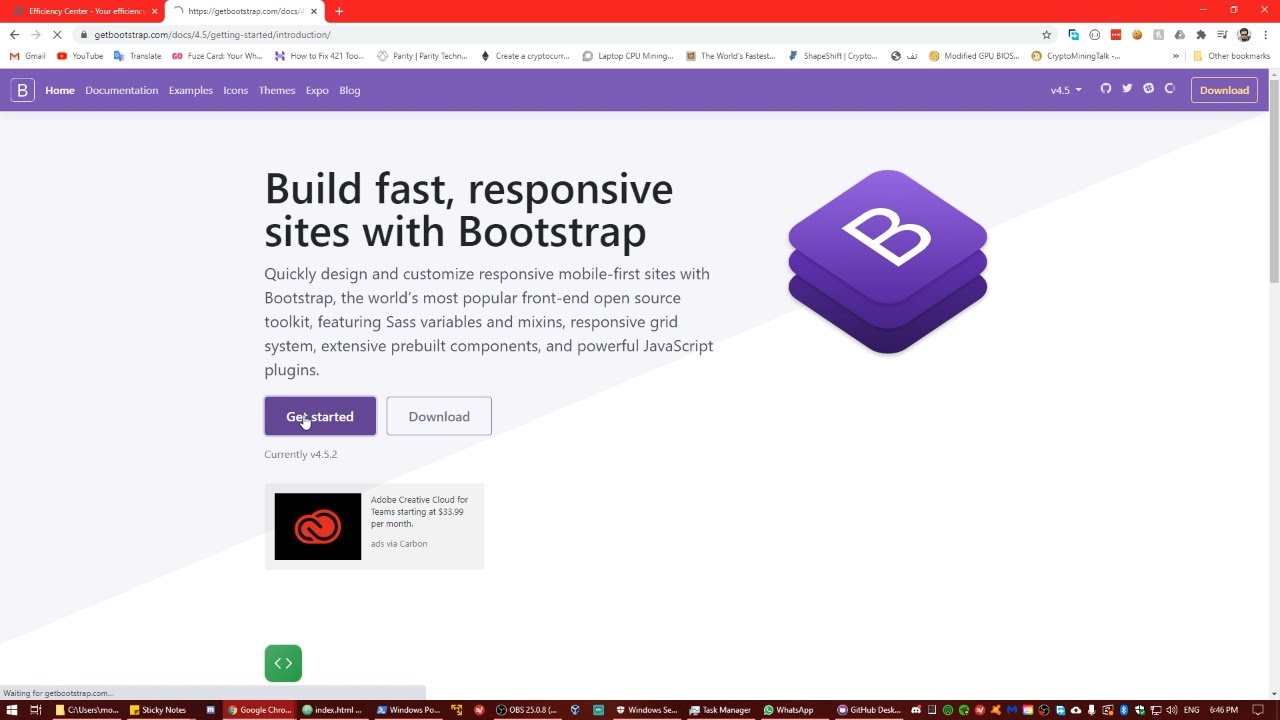Click the 6:46 PM taskbar clock
This screenshot has height=720, width=1280.
click(1224, 710)
